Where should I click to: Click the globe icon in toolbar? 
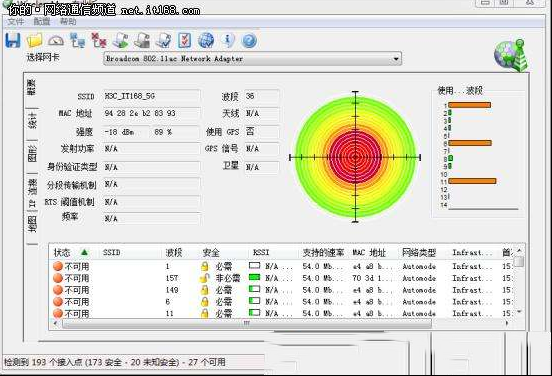click(x=206, y=40)
